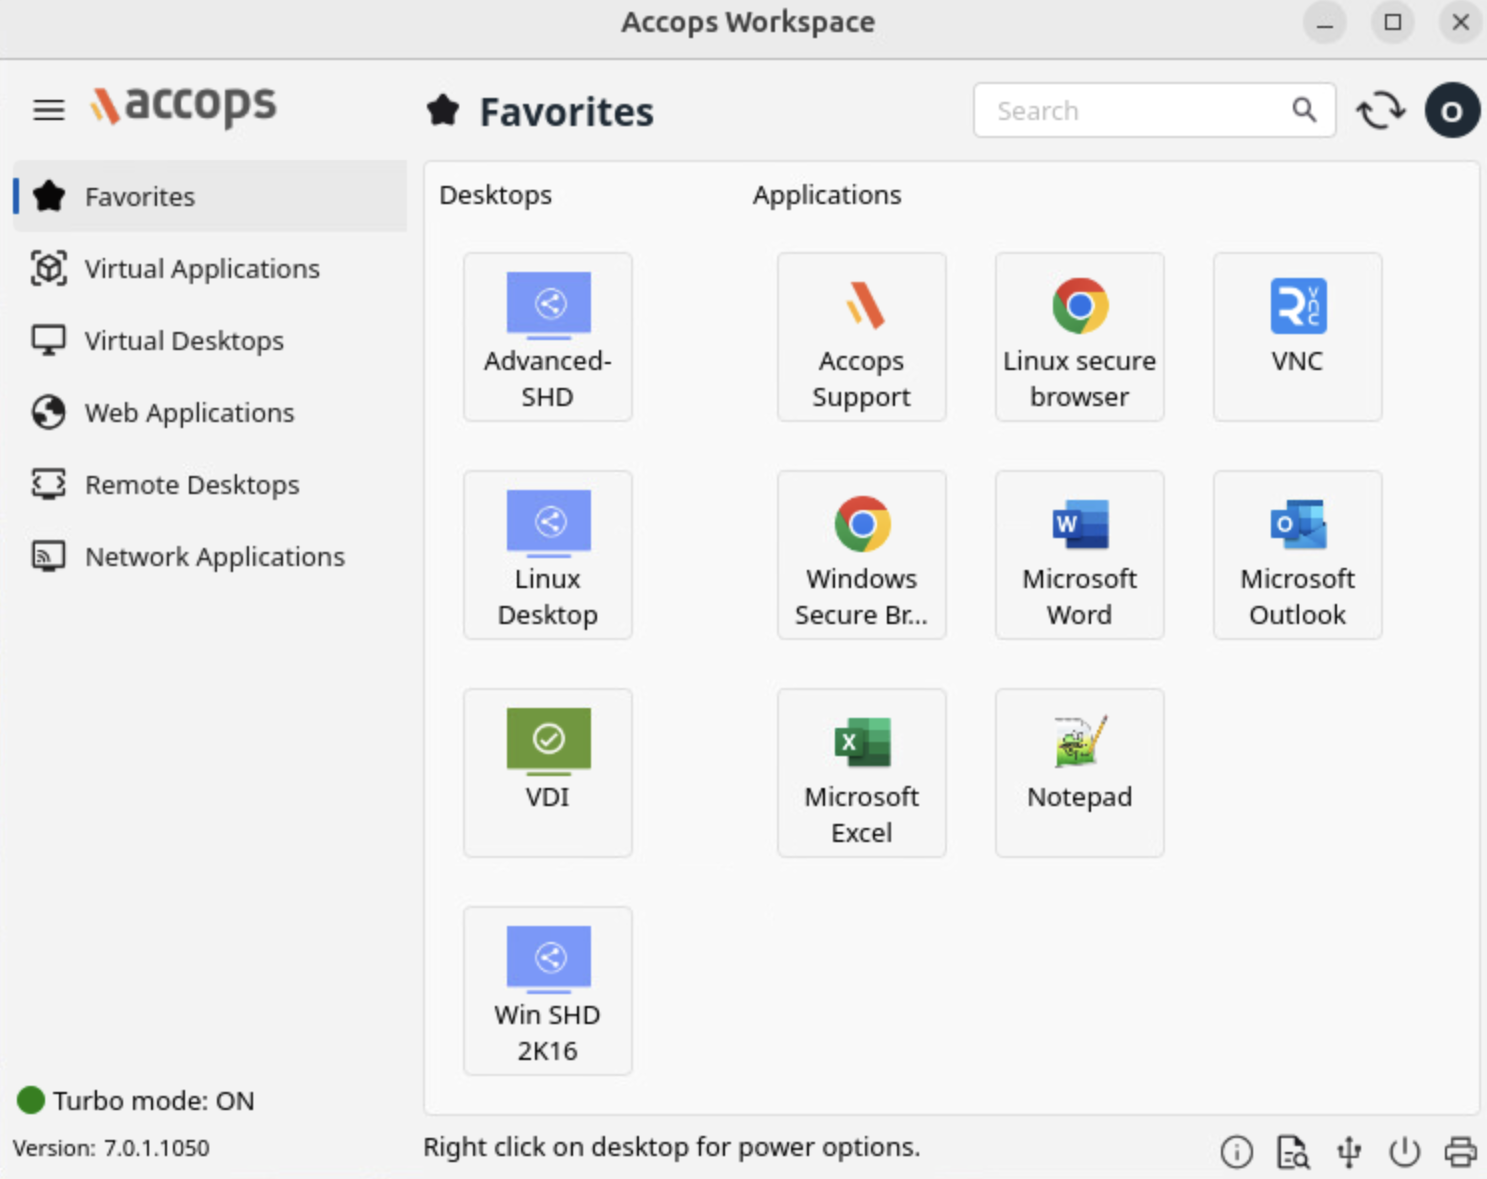
Task: Open the printer icon
Action: (x=1460, y=1152)
